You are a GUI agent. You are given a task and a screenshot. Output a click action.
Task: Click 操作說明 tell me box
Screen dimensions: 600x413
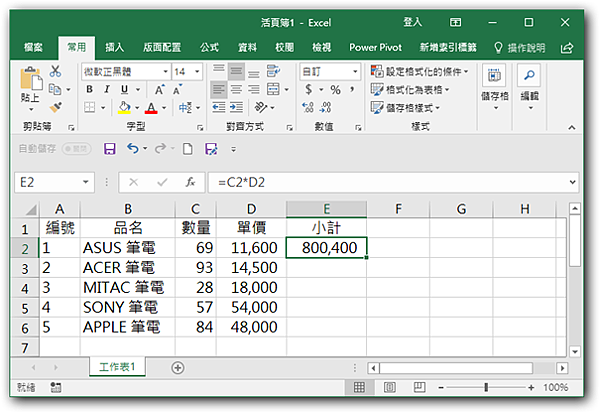pos(520,48)
